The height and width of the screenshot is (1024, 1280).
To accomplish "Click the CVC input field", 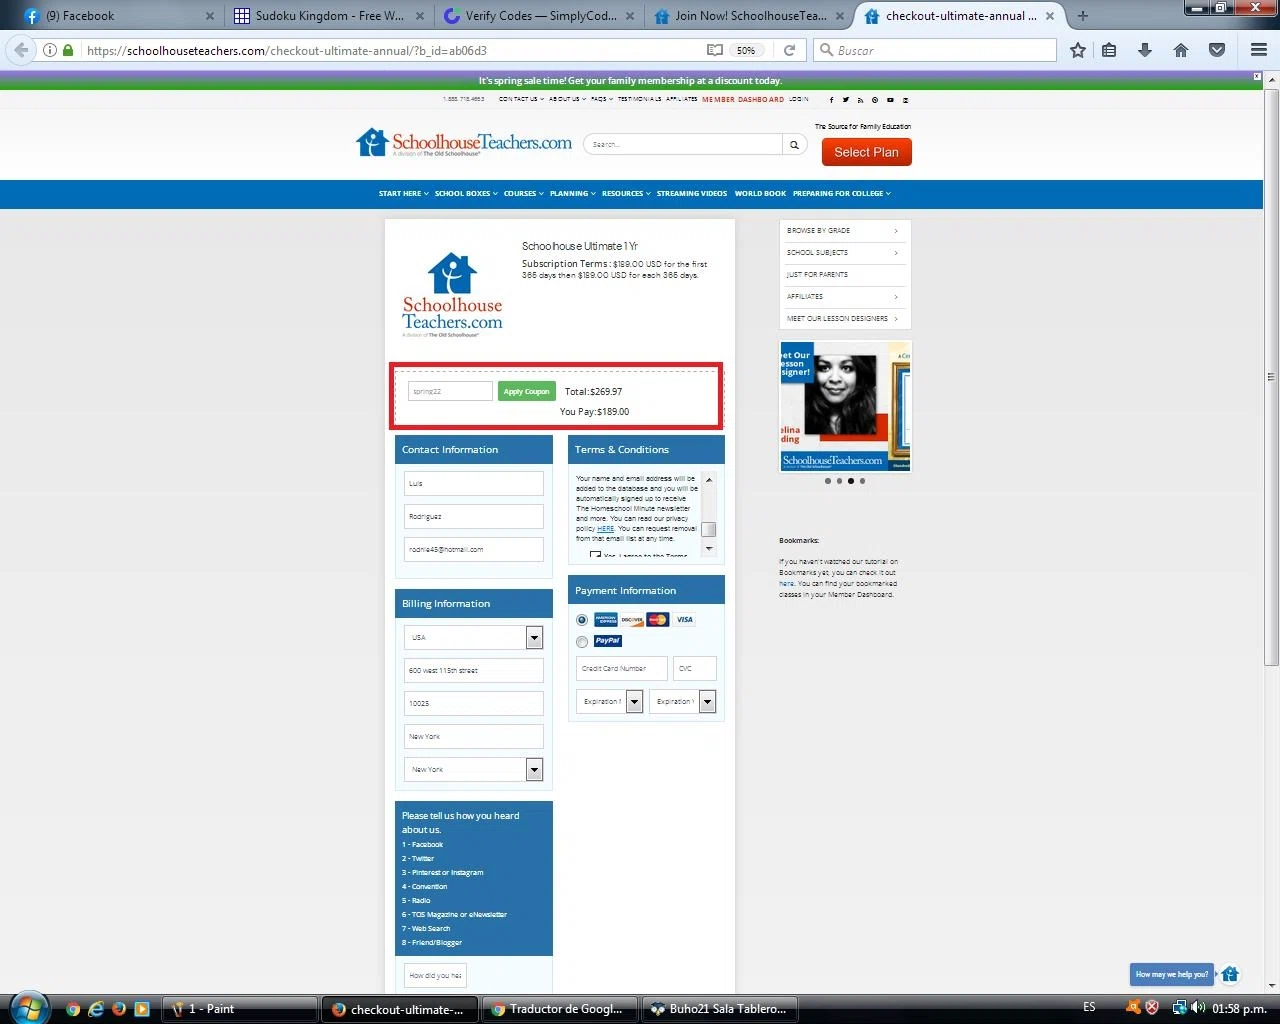I will tap(694, 668).
